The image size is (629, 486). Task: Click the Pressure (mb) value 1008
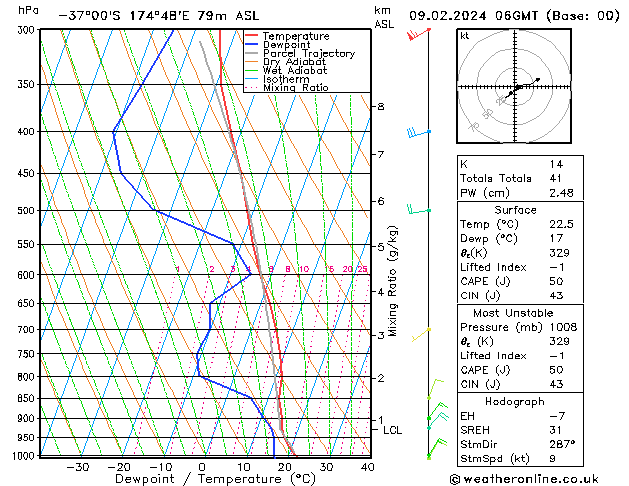point(563,327)
